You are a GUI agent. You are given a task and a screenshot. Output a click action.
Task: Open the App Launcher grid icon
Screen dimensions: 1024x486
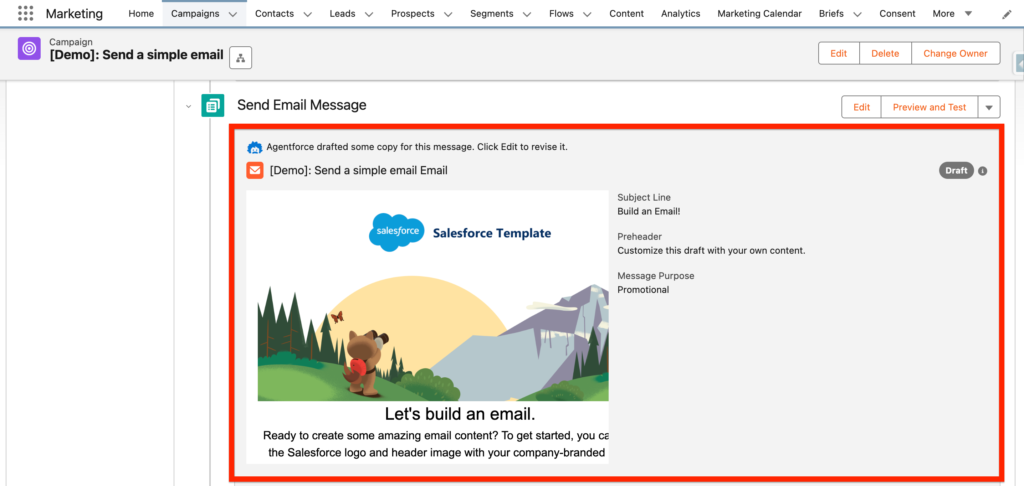pyautogui.click(x=25, y=14)
